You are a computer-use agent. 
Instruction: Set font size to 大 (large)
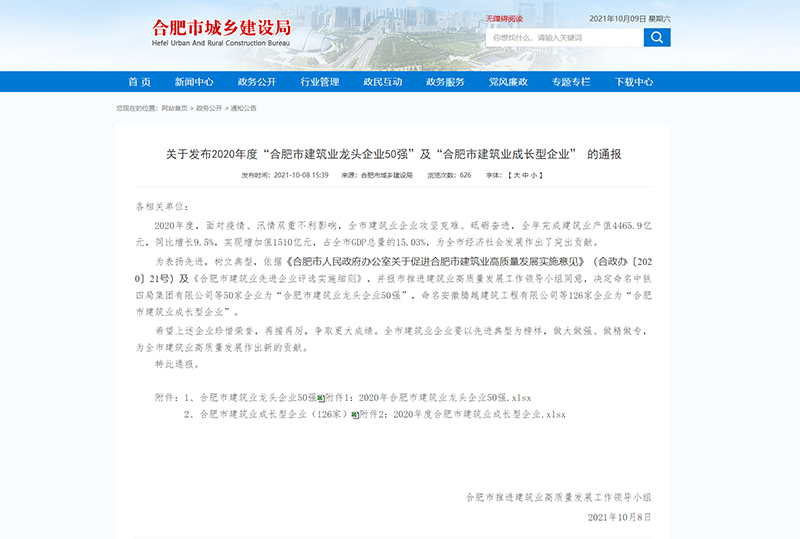[x=514, y=175]
